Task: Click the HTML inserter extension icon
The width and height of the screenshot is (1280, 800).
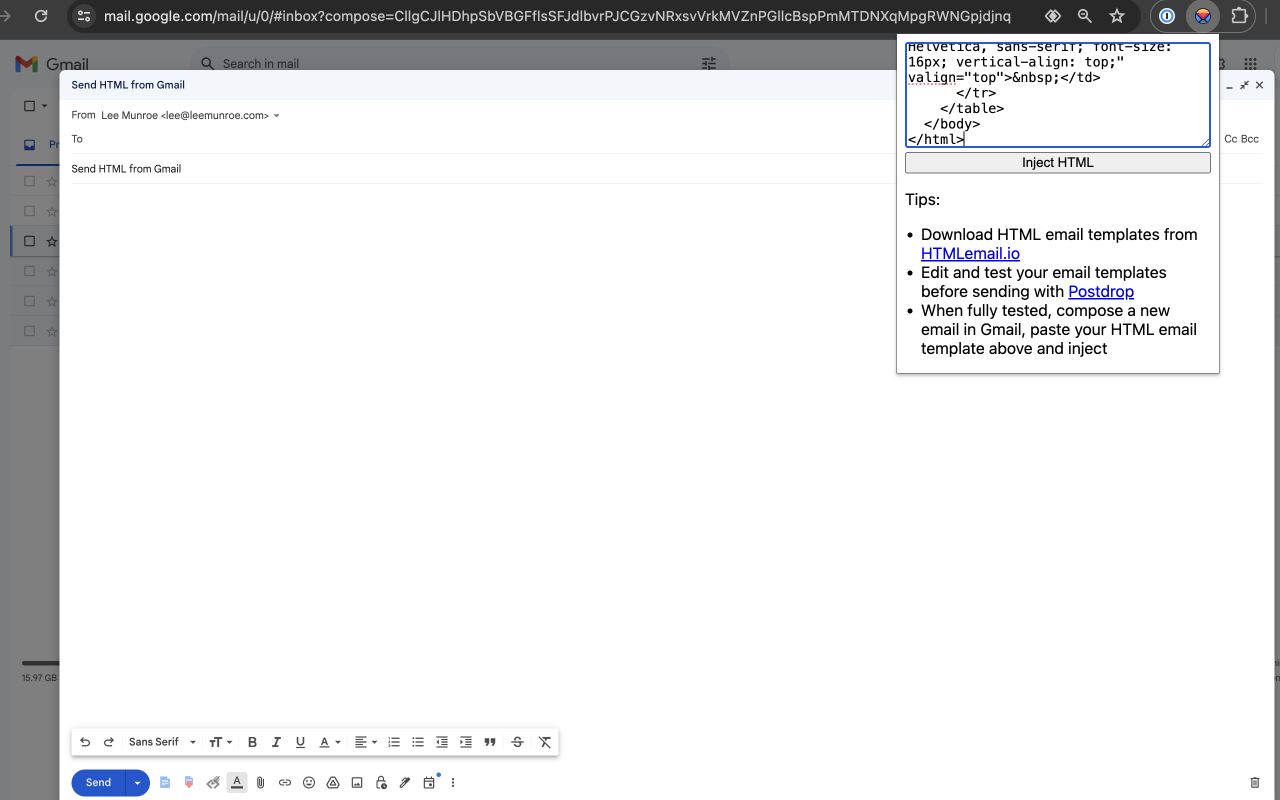Action: (x=1203, y=16)
